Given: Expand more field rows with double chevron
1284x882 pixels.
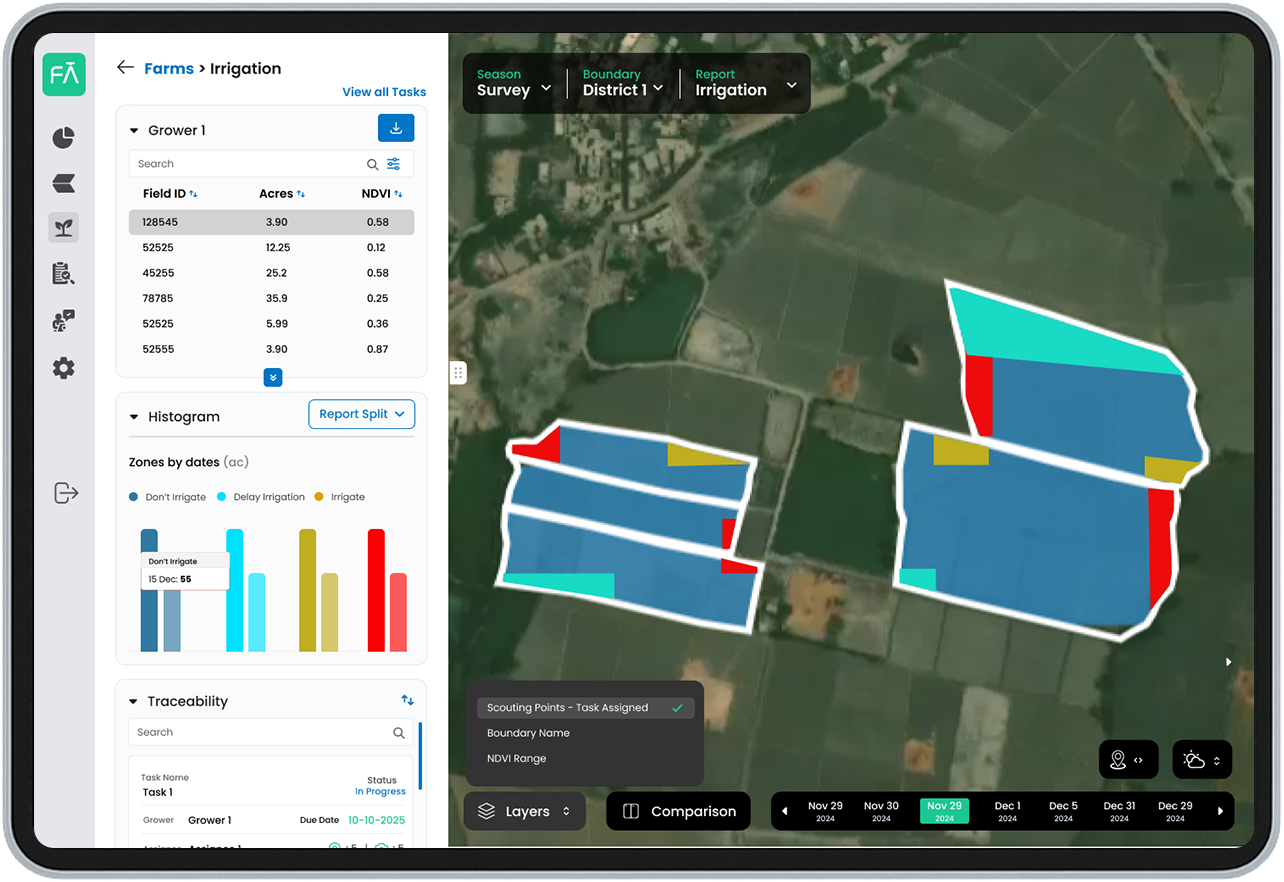Looking at the screenshot, I should coord(273,377).
